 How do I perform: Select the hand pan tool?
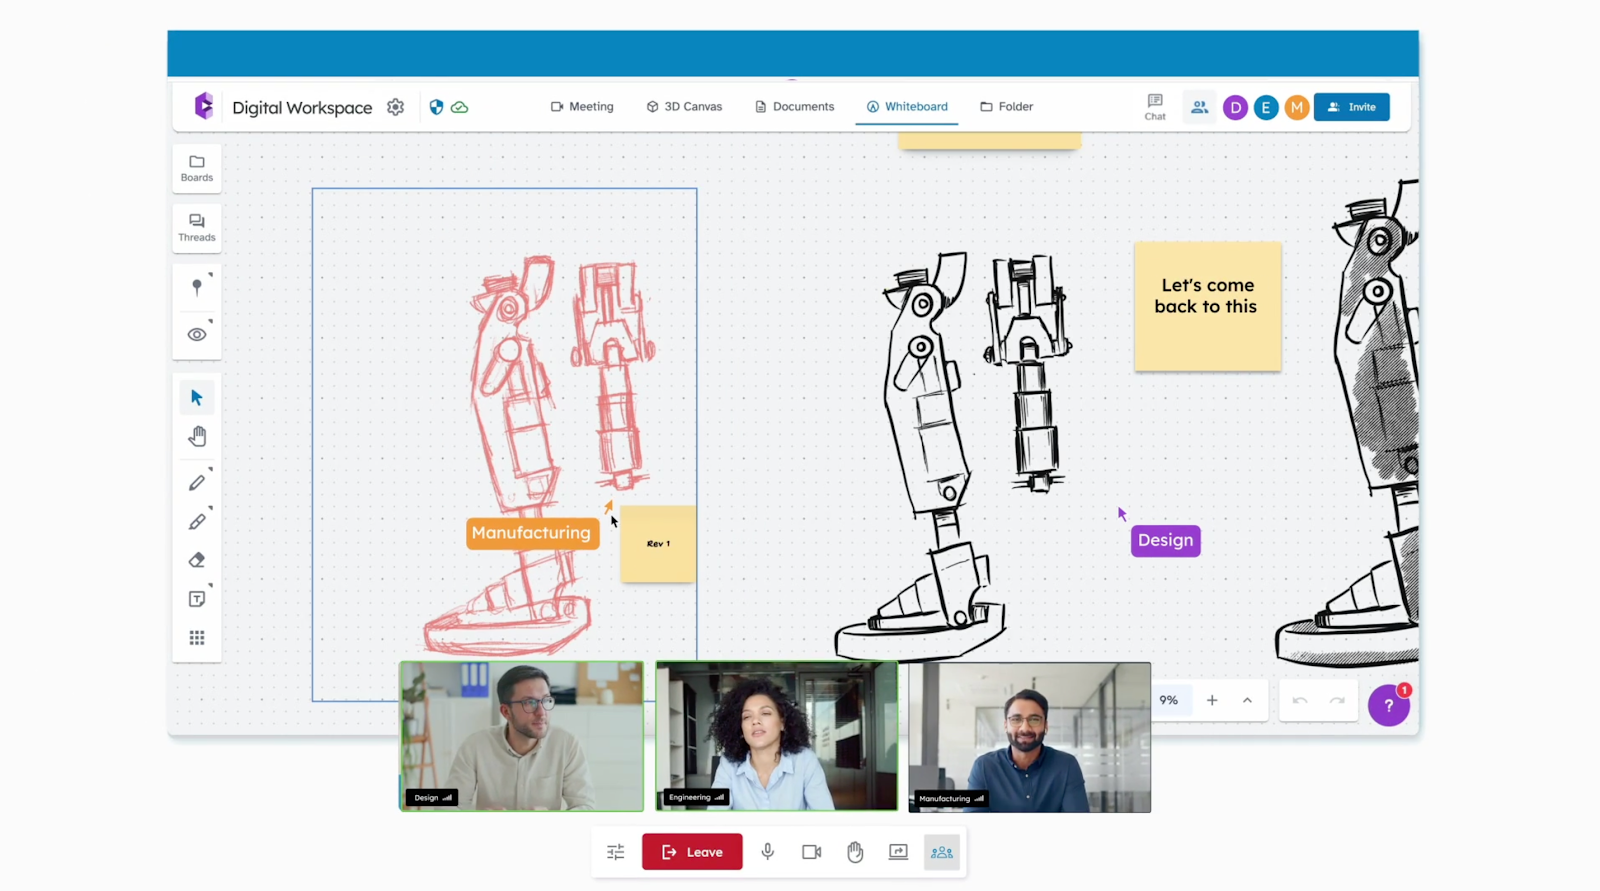coord(197,437)
